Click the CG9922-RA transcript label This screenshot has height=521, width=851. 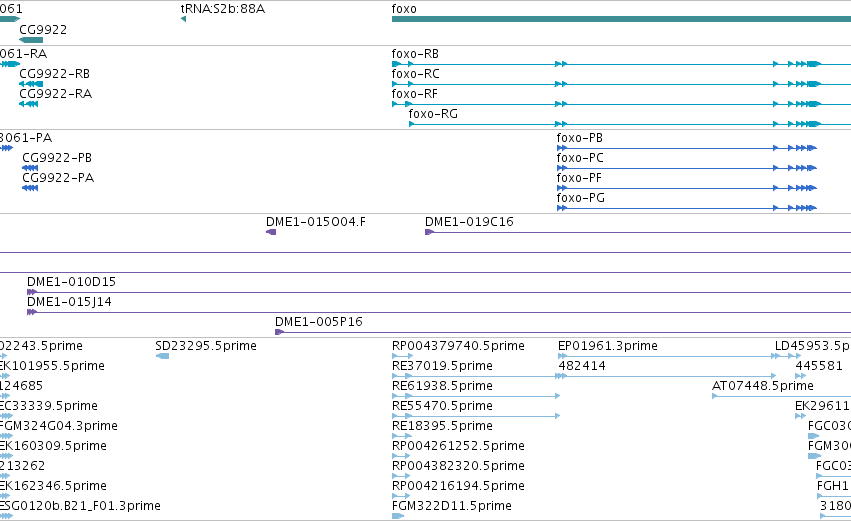[x=55, y=94]
